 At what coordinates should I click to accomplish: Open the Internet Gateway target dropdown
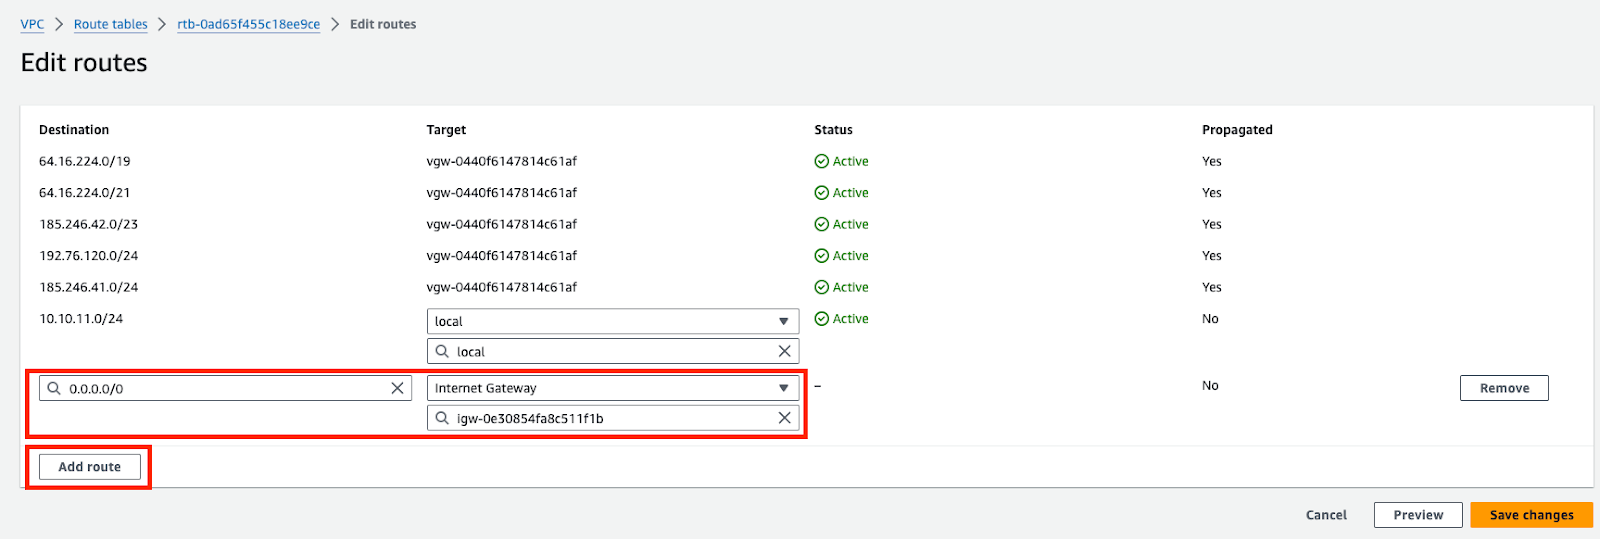(613, 388)
